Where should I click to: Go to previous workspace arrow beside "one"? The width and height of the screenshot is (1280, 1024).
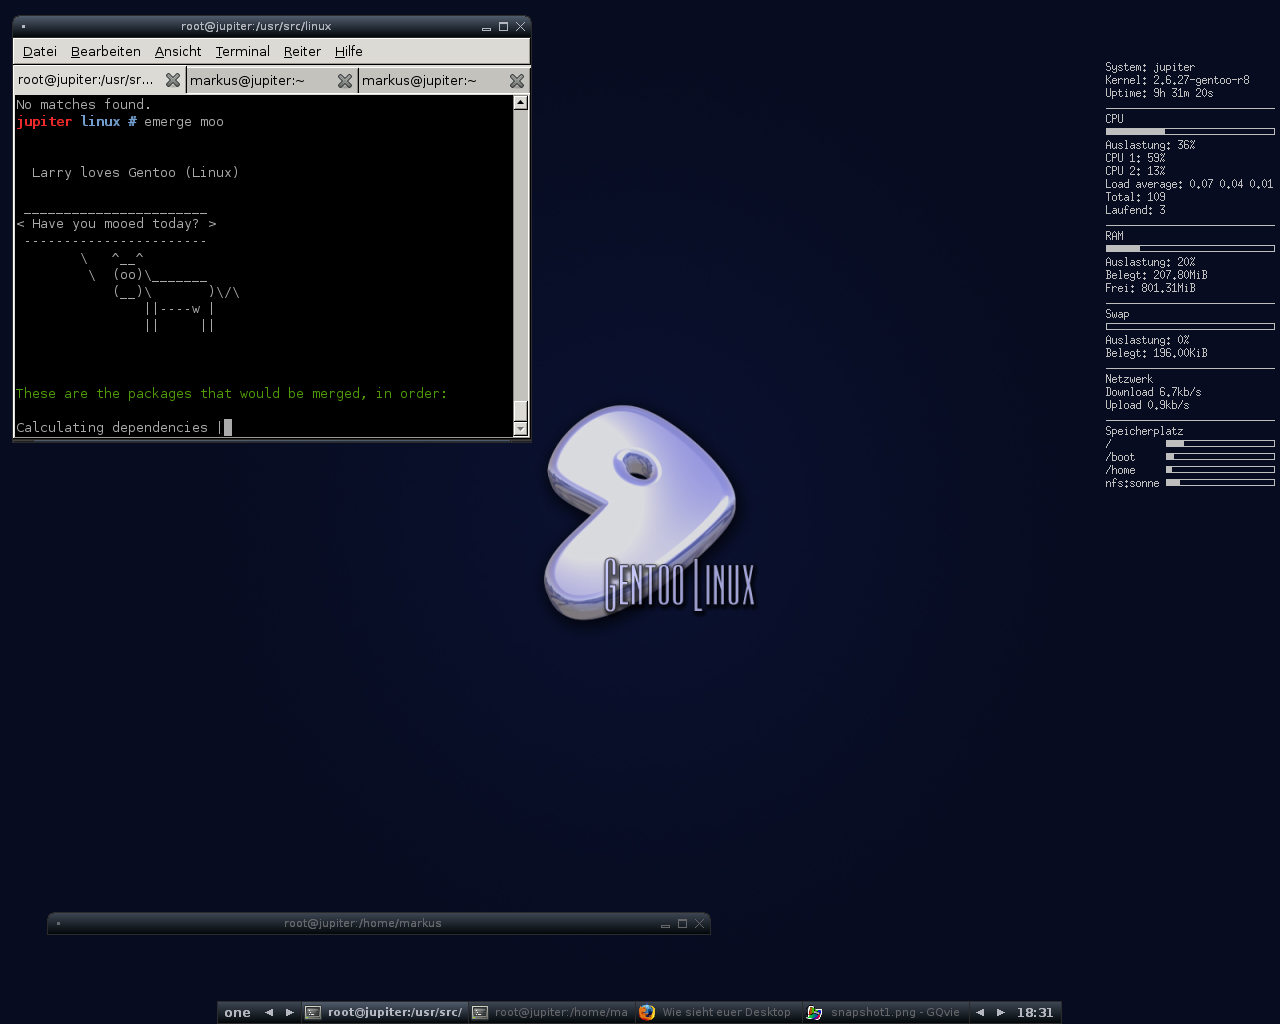click(268, 1012)
